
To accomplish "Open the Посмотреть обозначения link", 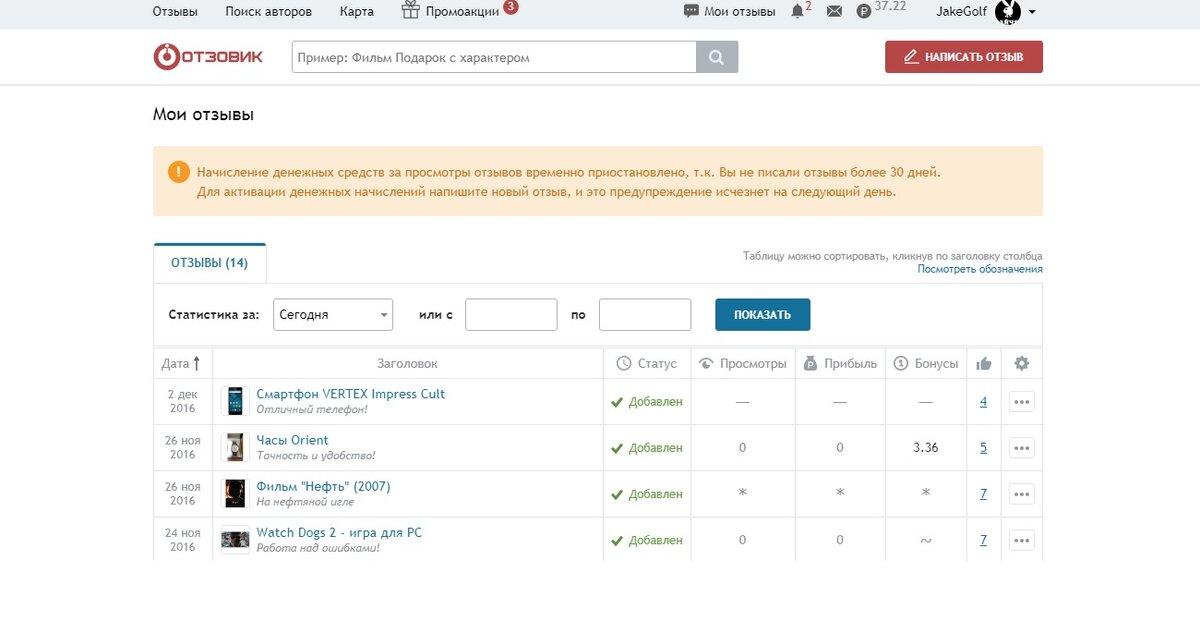I will [x=980, y=269].
